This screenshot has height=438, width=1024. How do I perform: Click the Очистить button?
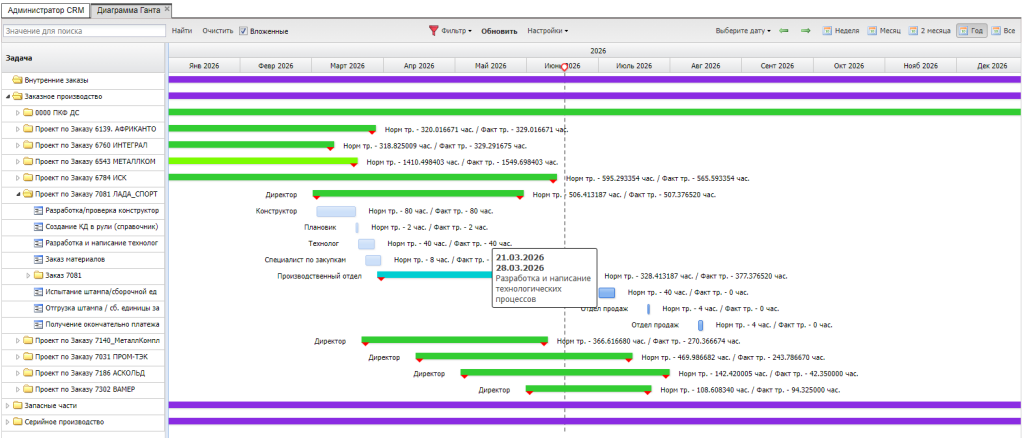coord(217,31)
